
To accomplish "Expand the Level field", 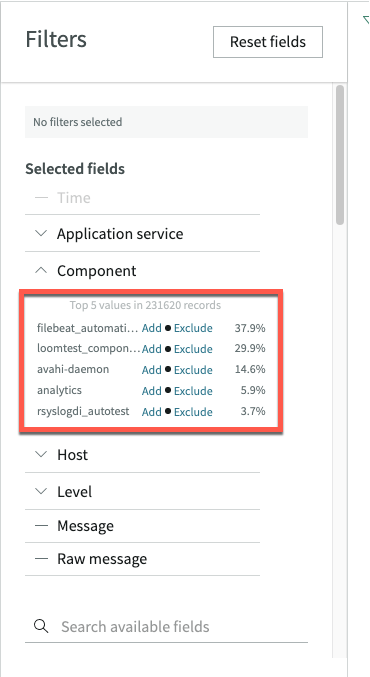I will coord(41,491).
